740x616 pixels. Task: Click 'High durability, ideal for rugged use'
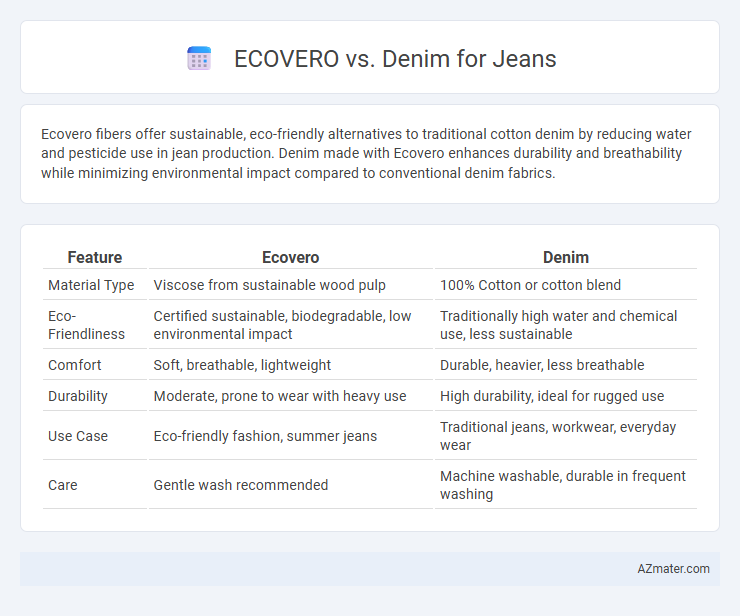pos(552,396)
